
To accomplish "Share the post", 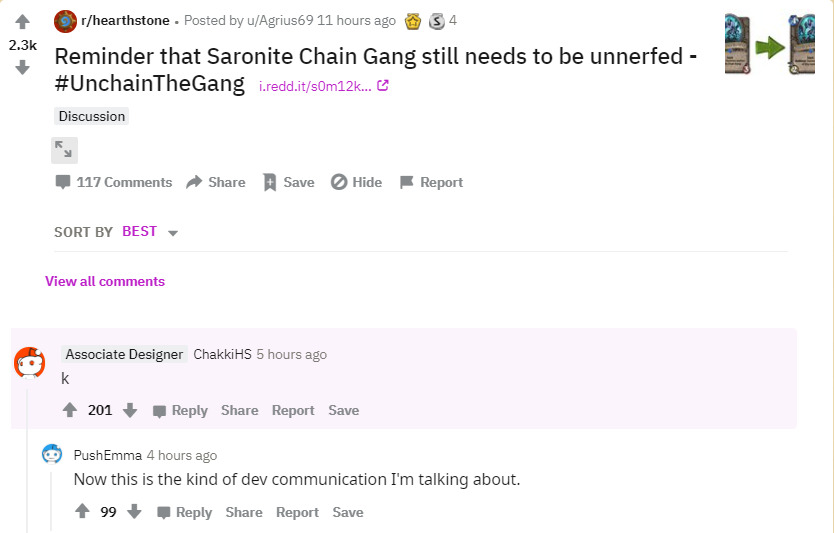I will point(216,182).
